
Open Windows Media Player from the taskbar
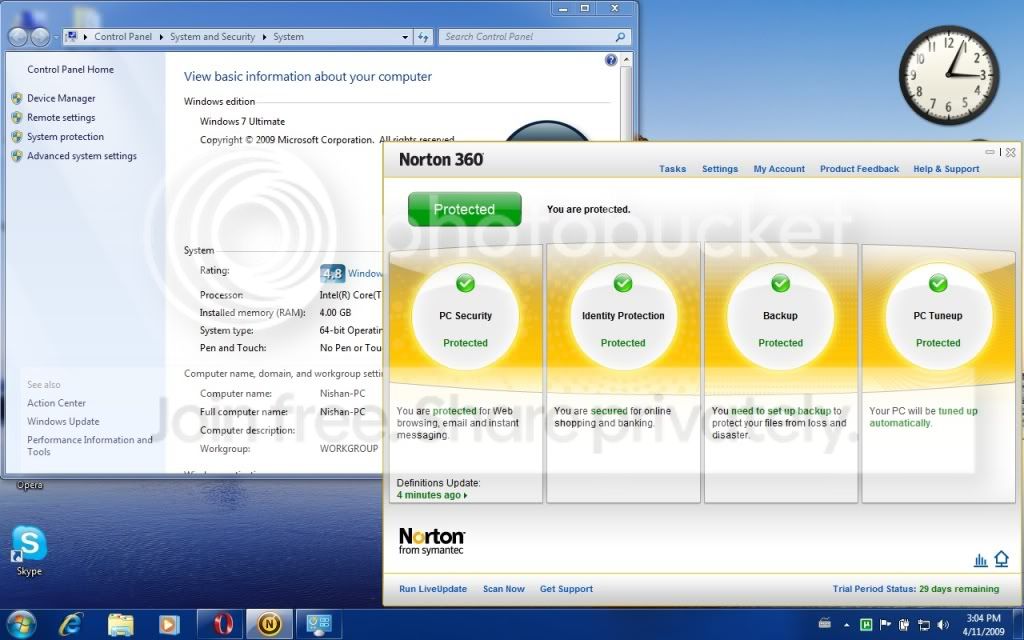point(169,625)
